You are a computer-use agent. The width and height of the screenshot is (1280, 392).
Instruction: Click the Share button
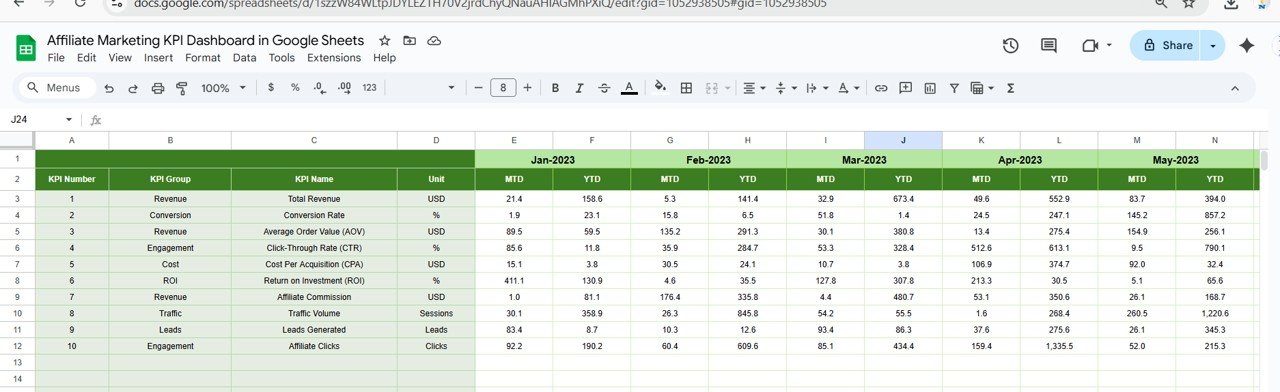click(x=1166, y=46)
